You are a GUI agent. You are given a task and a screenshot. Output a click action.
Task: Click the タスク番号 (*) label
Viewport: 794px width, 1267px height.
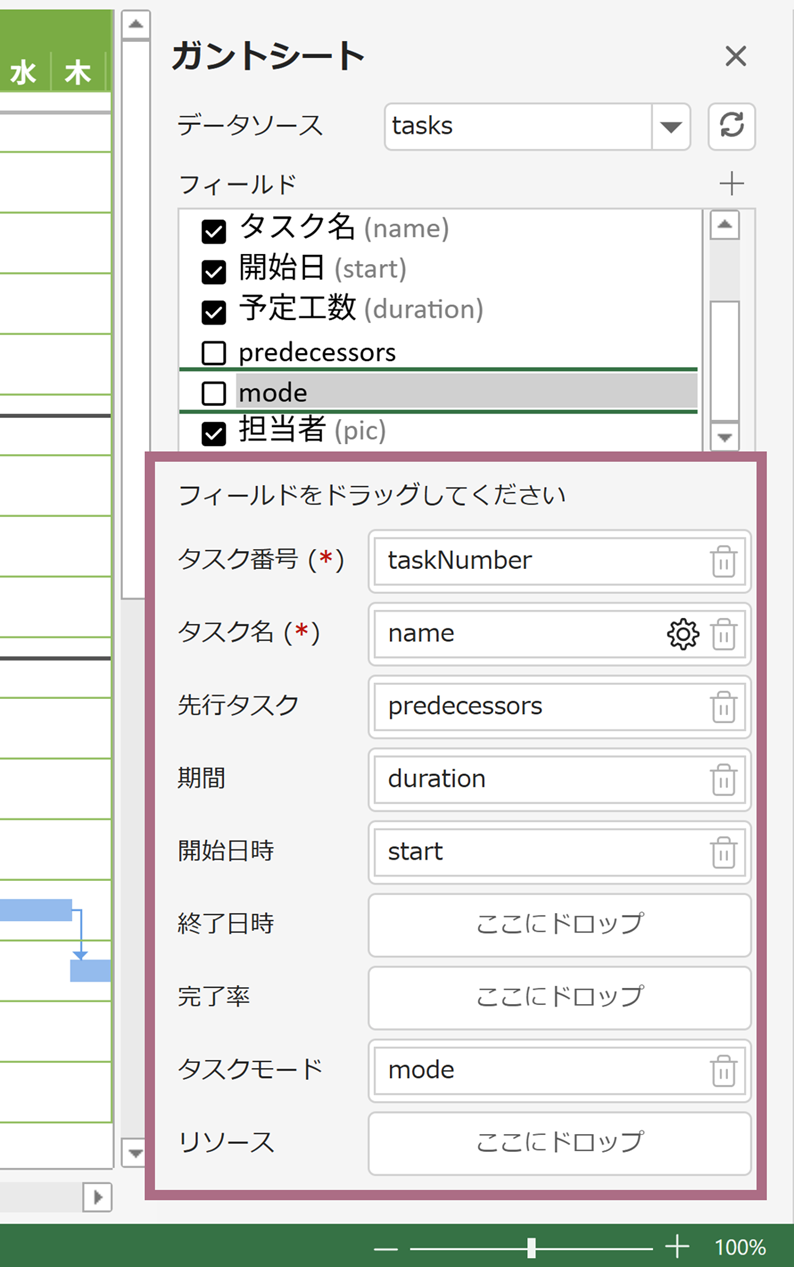point(261,561)
